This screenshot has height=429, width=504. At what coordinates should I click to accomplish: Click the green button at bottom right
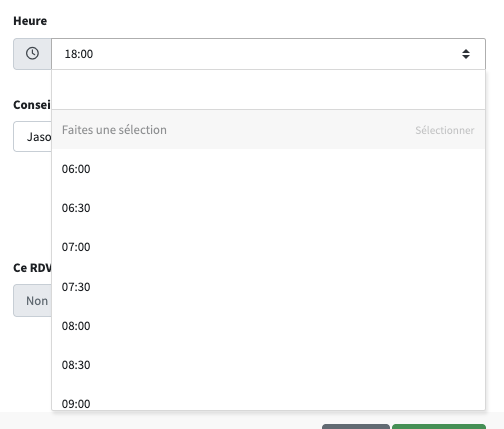[439, 426]
